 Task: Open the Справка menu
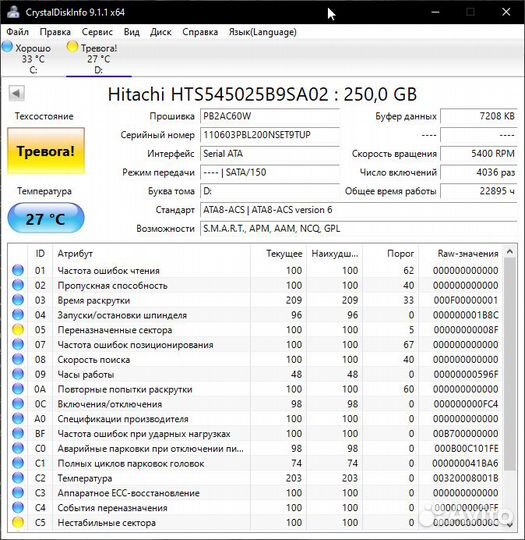click(x=200, y=32)
